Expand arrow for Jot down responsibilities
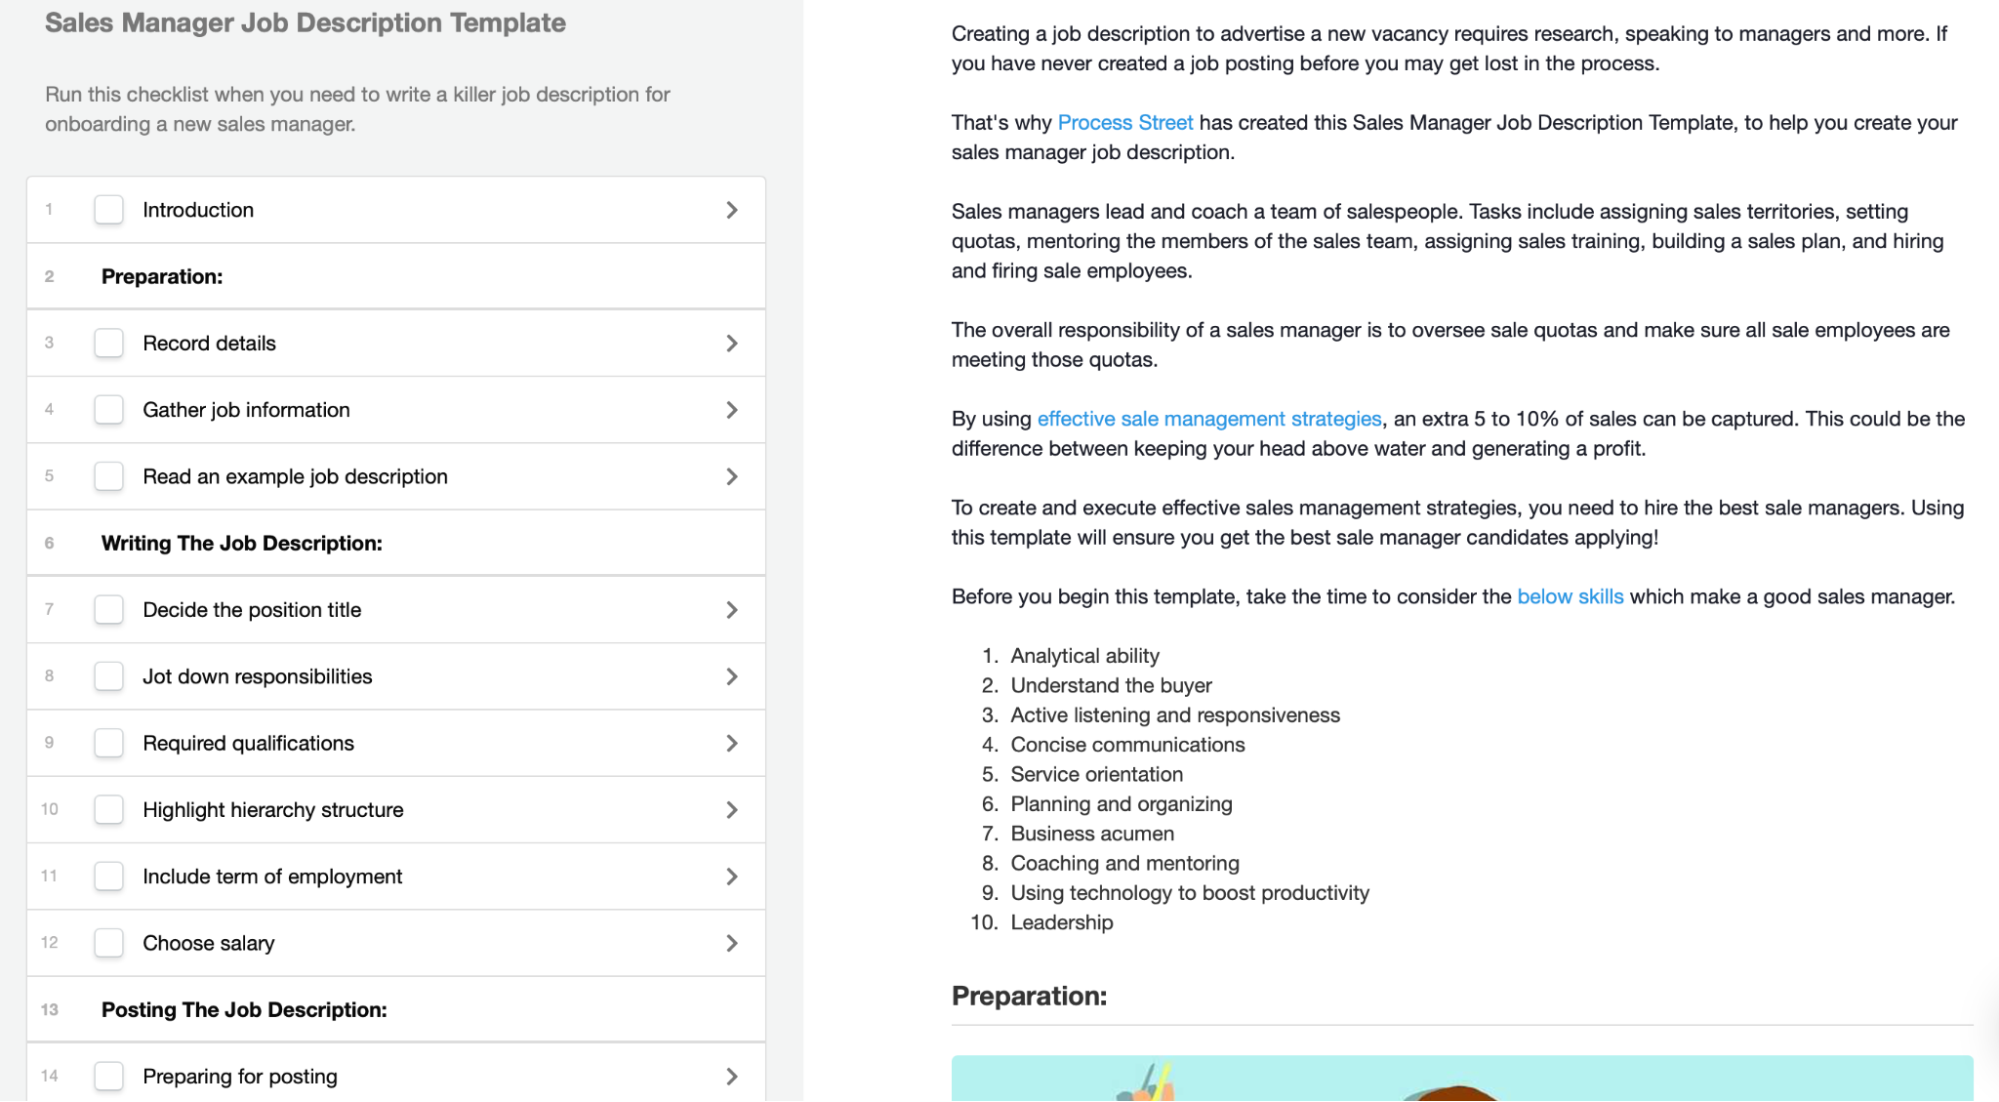The width and height of the screenshot is (1999, 1102). click(x=731, y=676)
